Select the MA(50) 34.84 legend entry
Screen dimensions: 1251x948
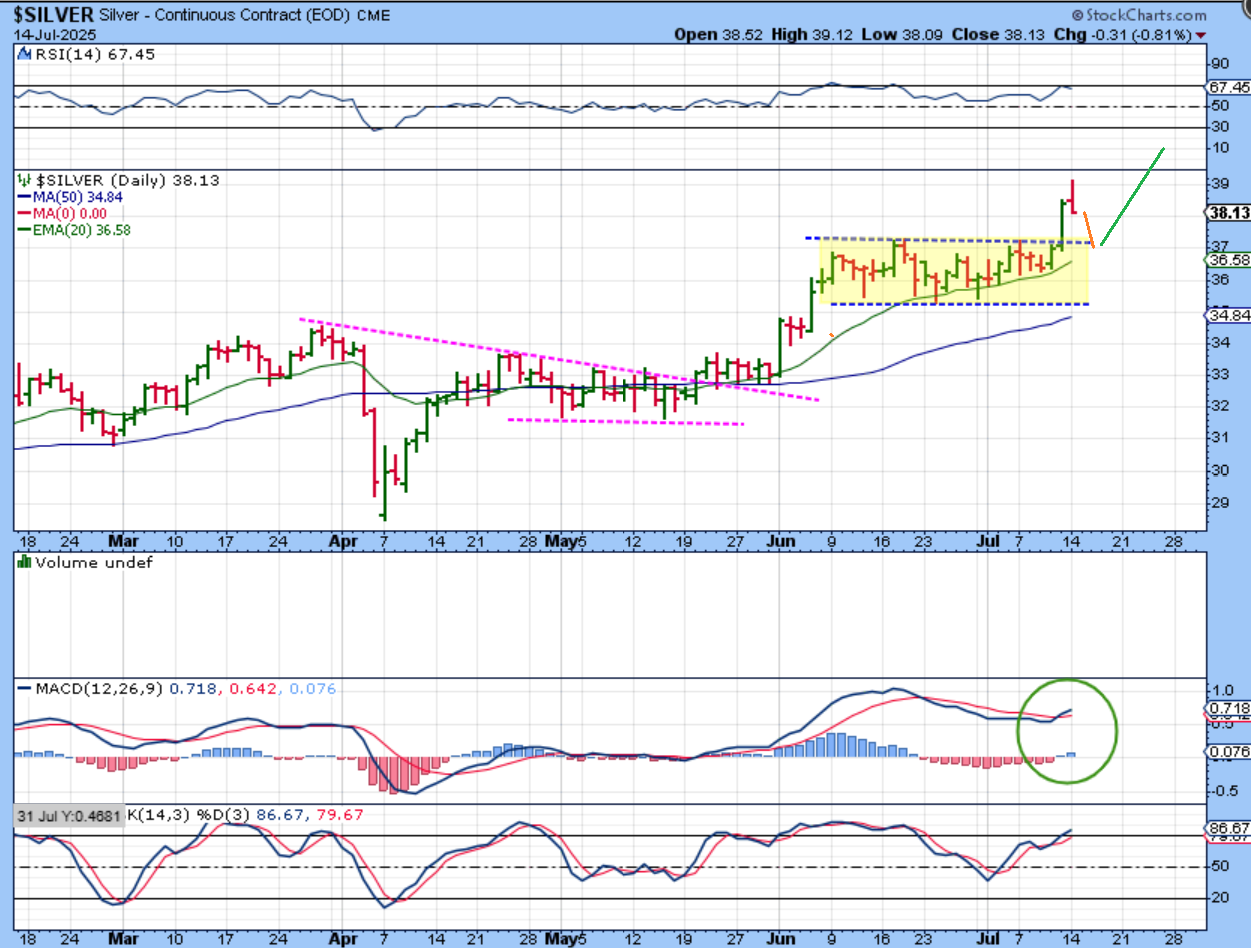point(70,197)
